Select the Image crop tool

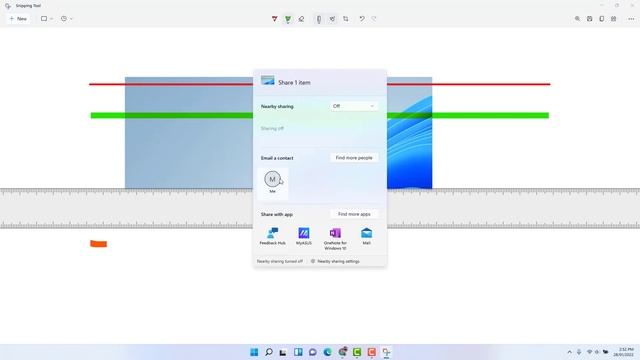click(x=346, y=19)
